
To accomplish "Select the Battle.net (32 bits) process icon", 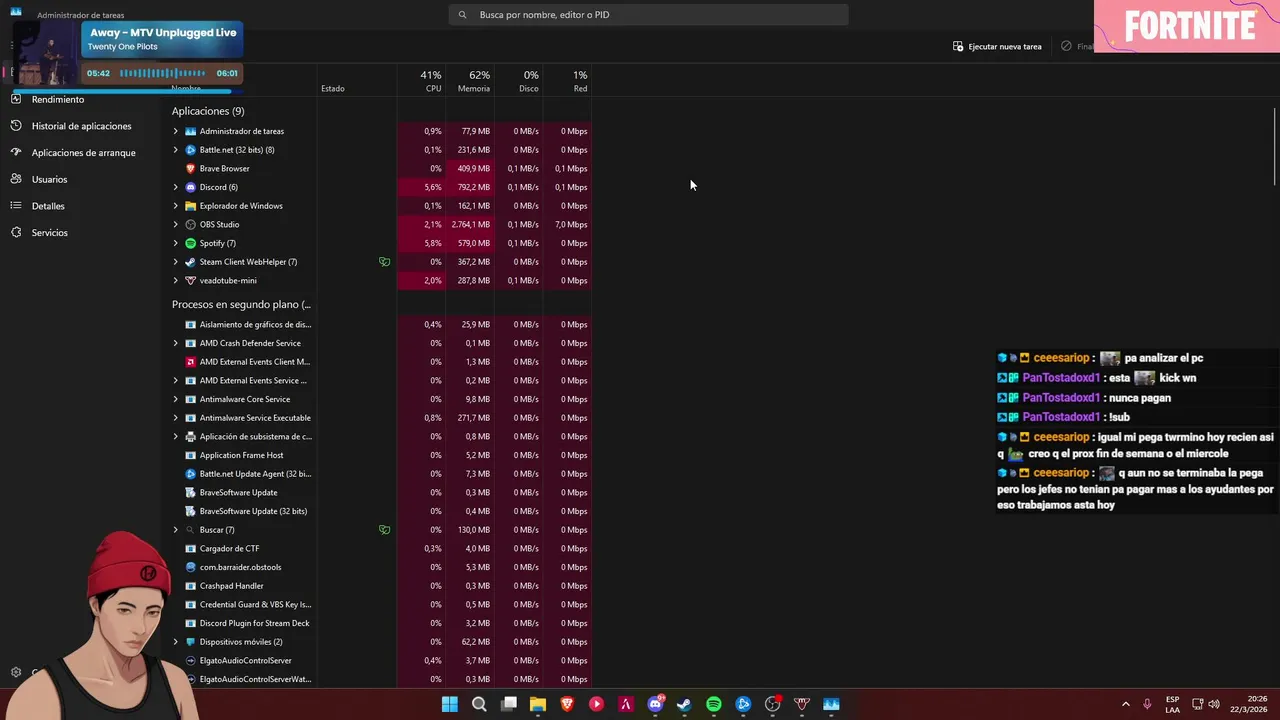I will [191, 150].
